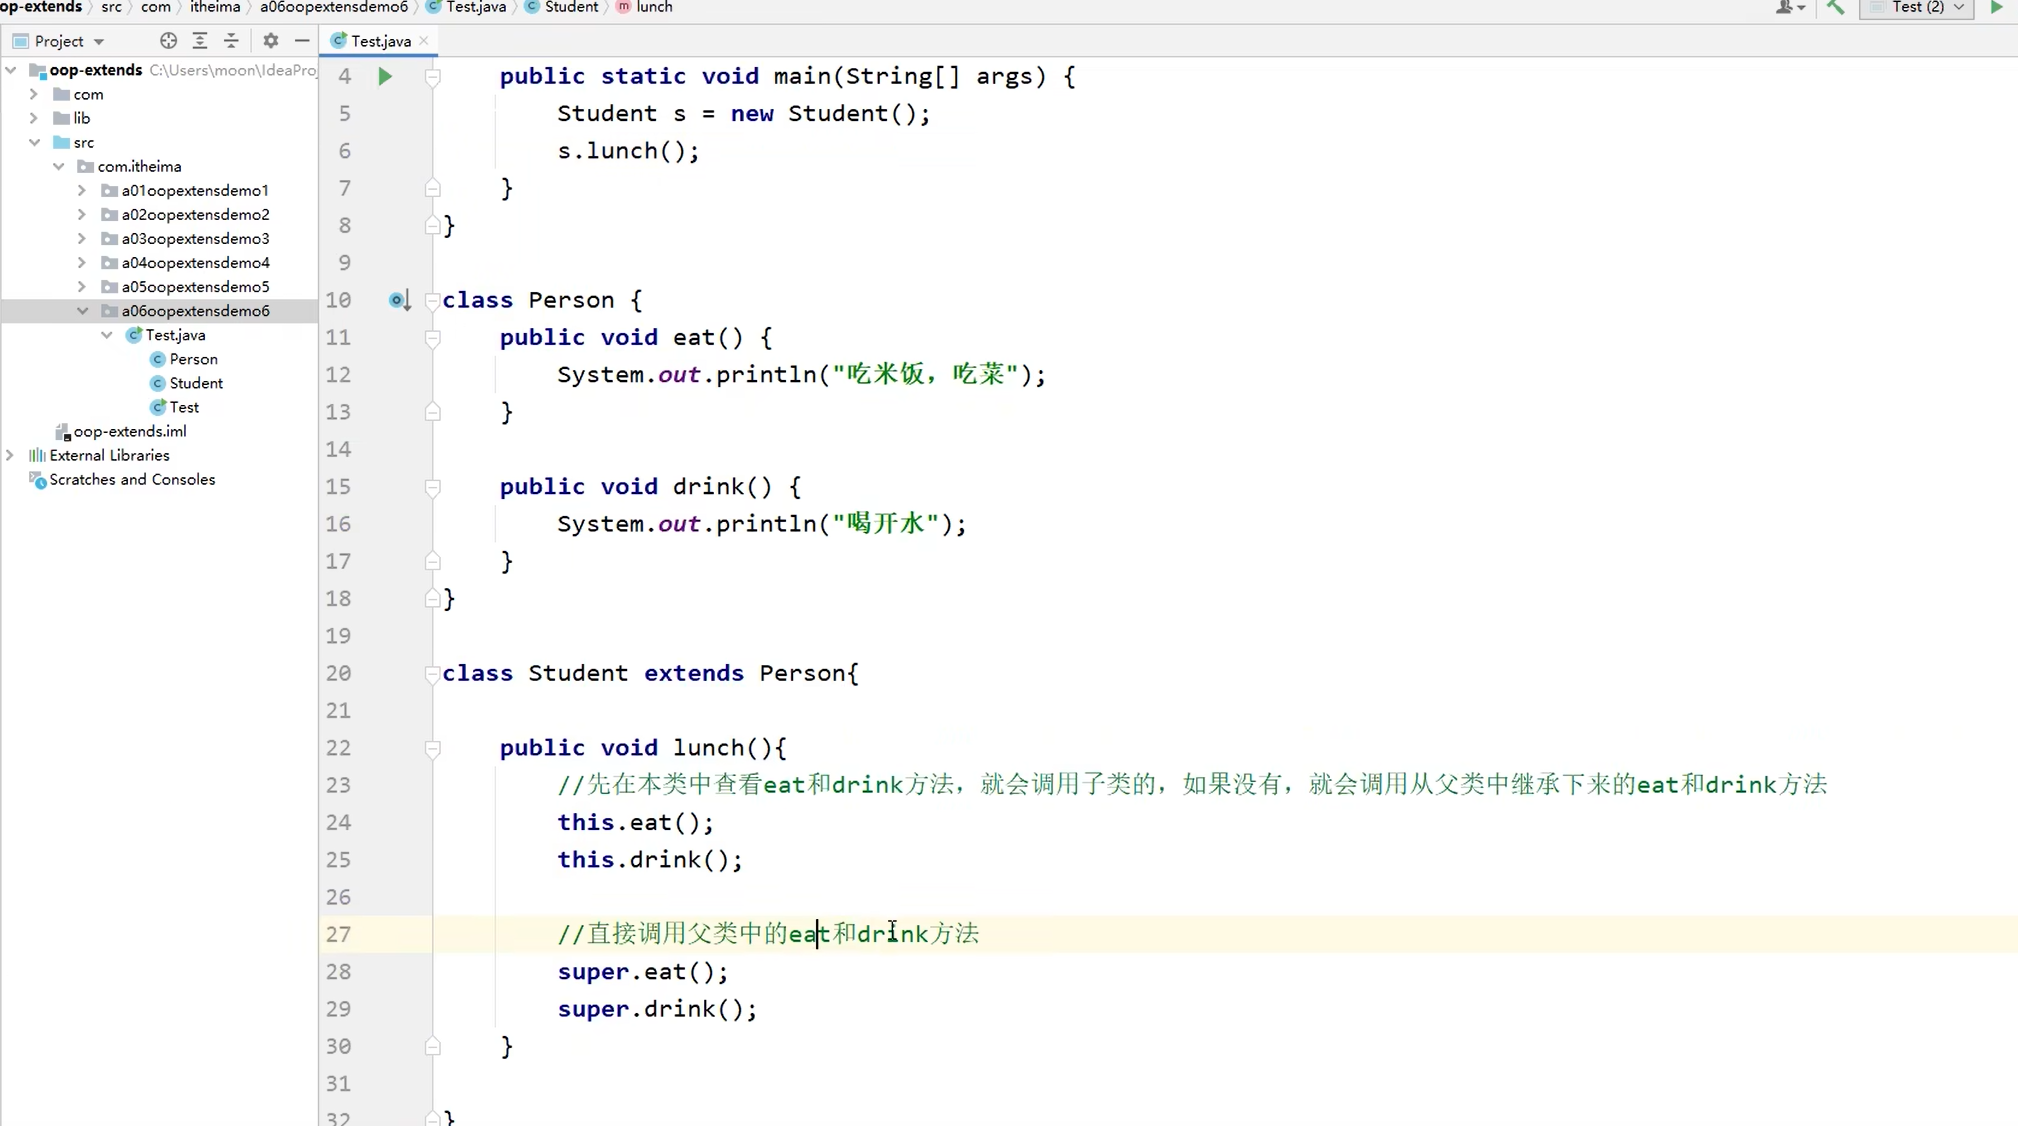This screenshot has height=1126, width=2018.
Task: Click the Expand All icon in Project panel
Action: click(x=200, y=41)
